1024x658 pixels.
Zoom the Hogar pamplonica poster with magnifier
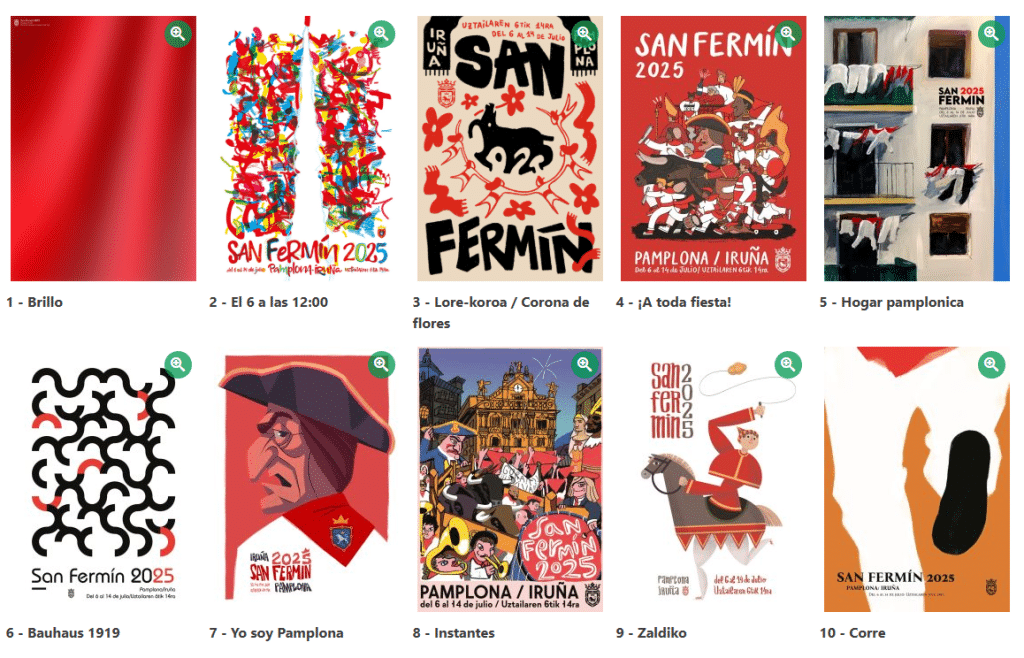[x=991, y=33]
